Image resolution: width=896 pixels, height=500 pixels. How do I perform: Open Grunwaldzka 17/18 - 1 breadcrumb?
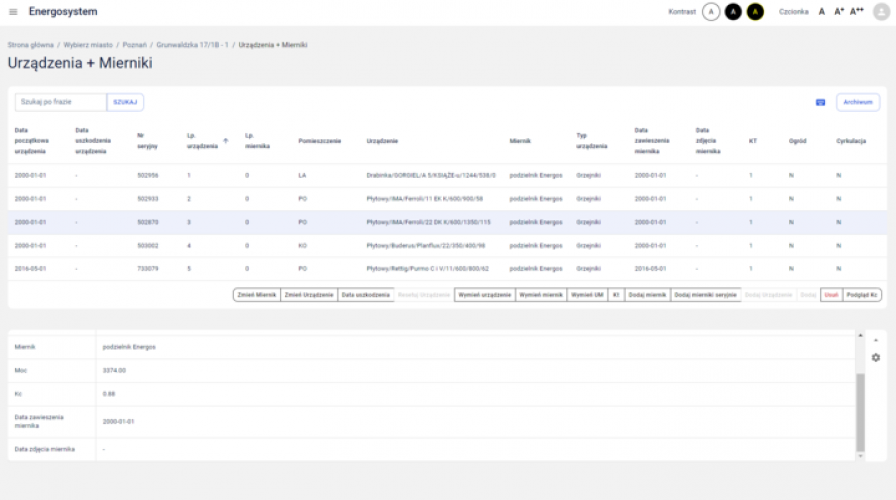point(192,45)
